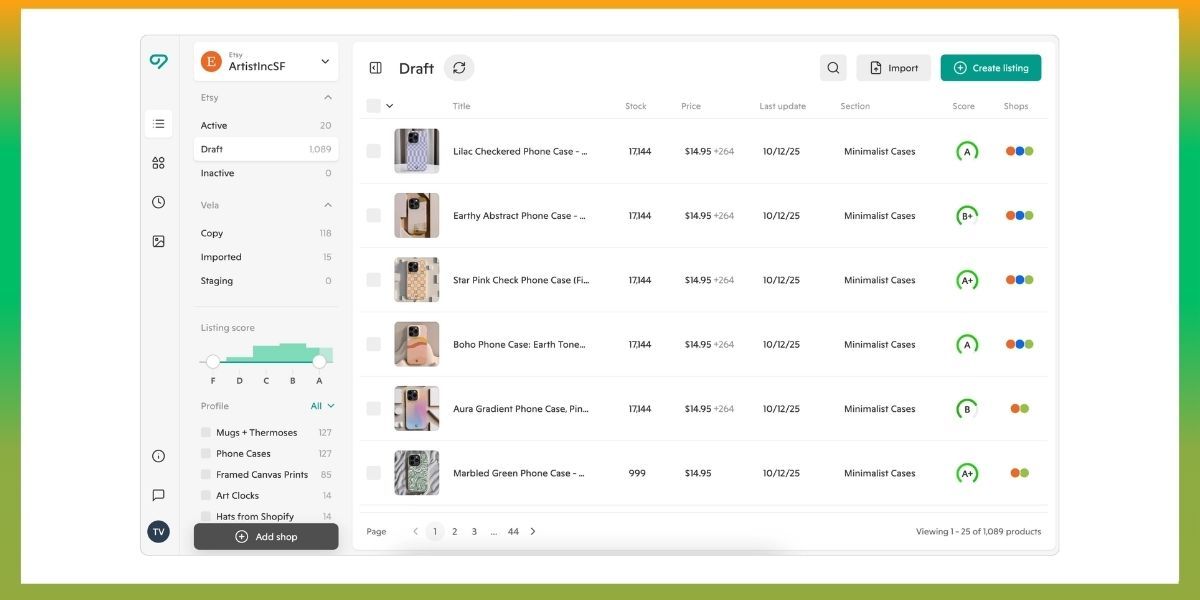Viewport: 1200px width, 600px height.
Task: Open the ArtistIncSF shop dropdown
Action: click(266, 62)
